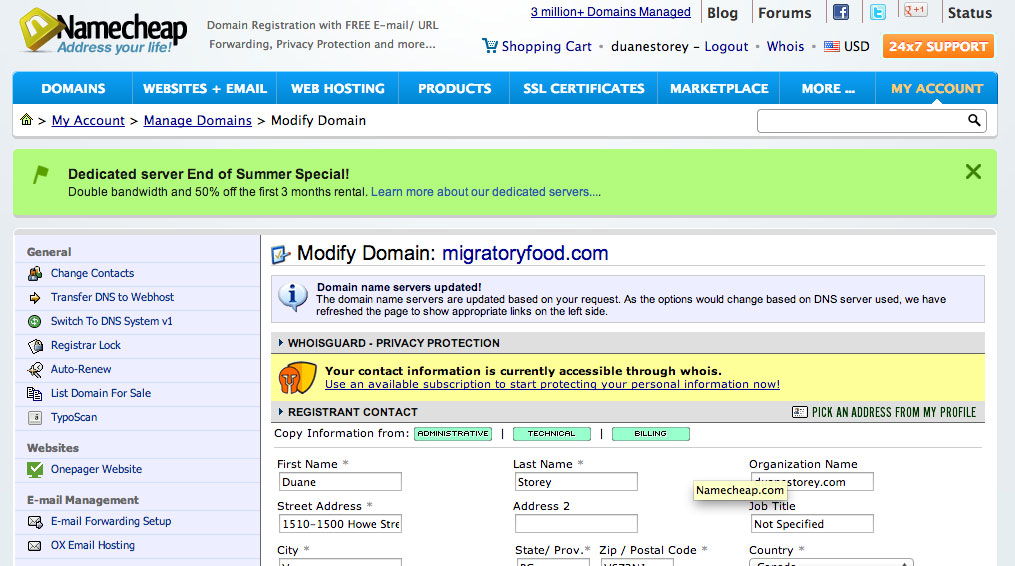Image resolution: width=1015 pixels, height=566 pixels.
Task: Open the 3 million+ Domains Managed link
Action: click(x=610, y=12)
